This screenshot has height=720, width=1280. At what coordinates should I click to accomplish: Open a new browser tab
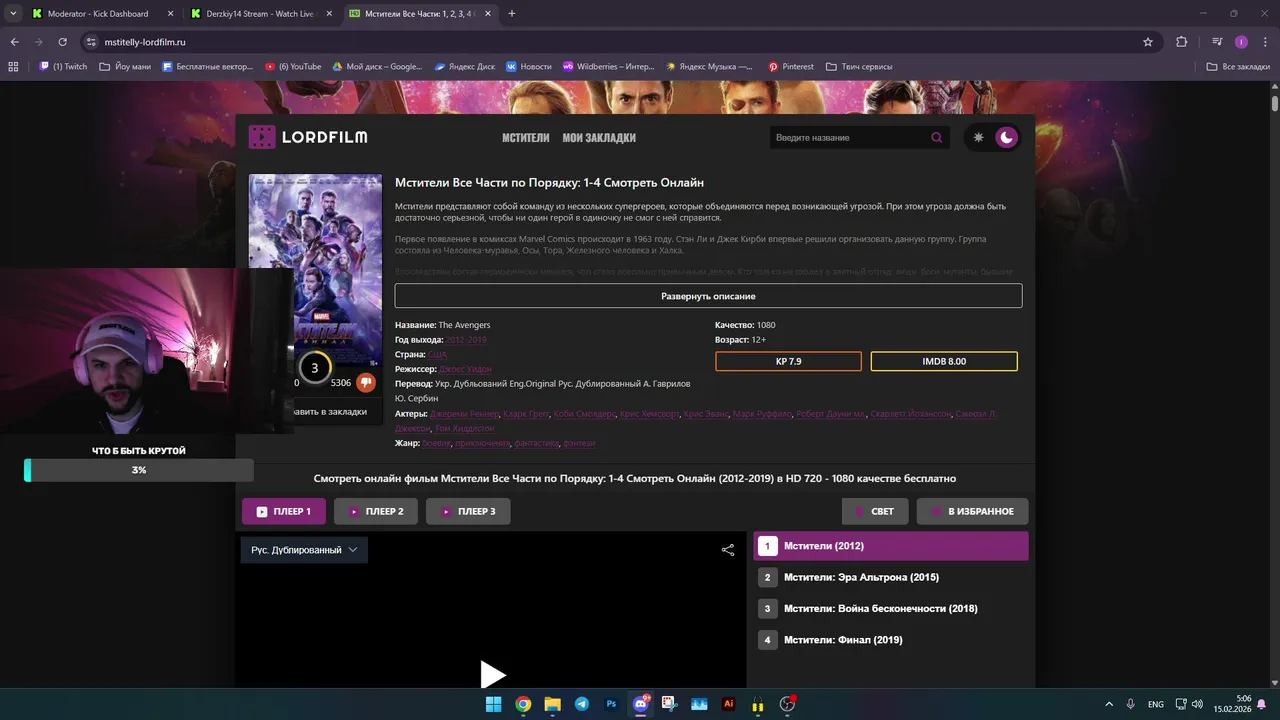click(512, 14)
